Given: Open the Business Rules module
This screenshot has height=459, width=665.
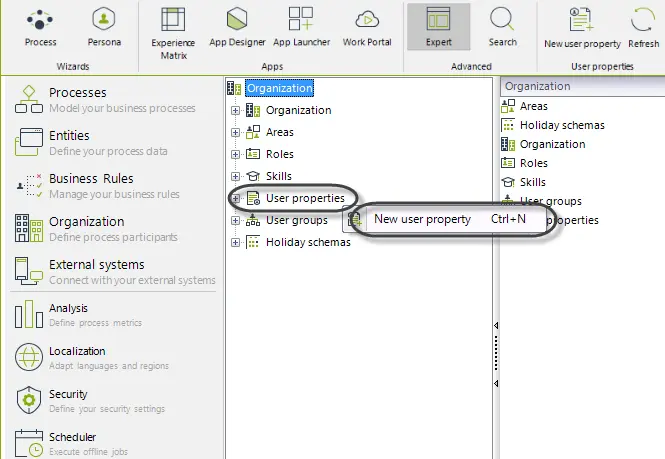Looking at the screenshot, I should 98,186.
